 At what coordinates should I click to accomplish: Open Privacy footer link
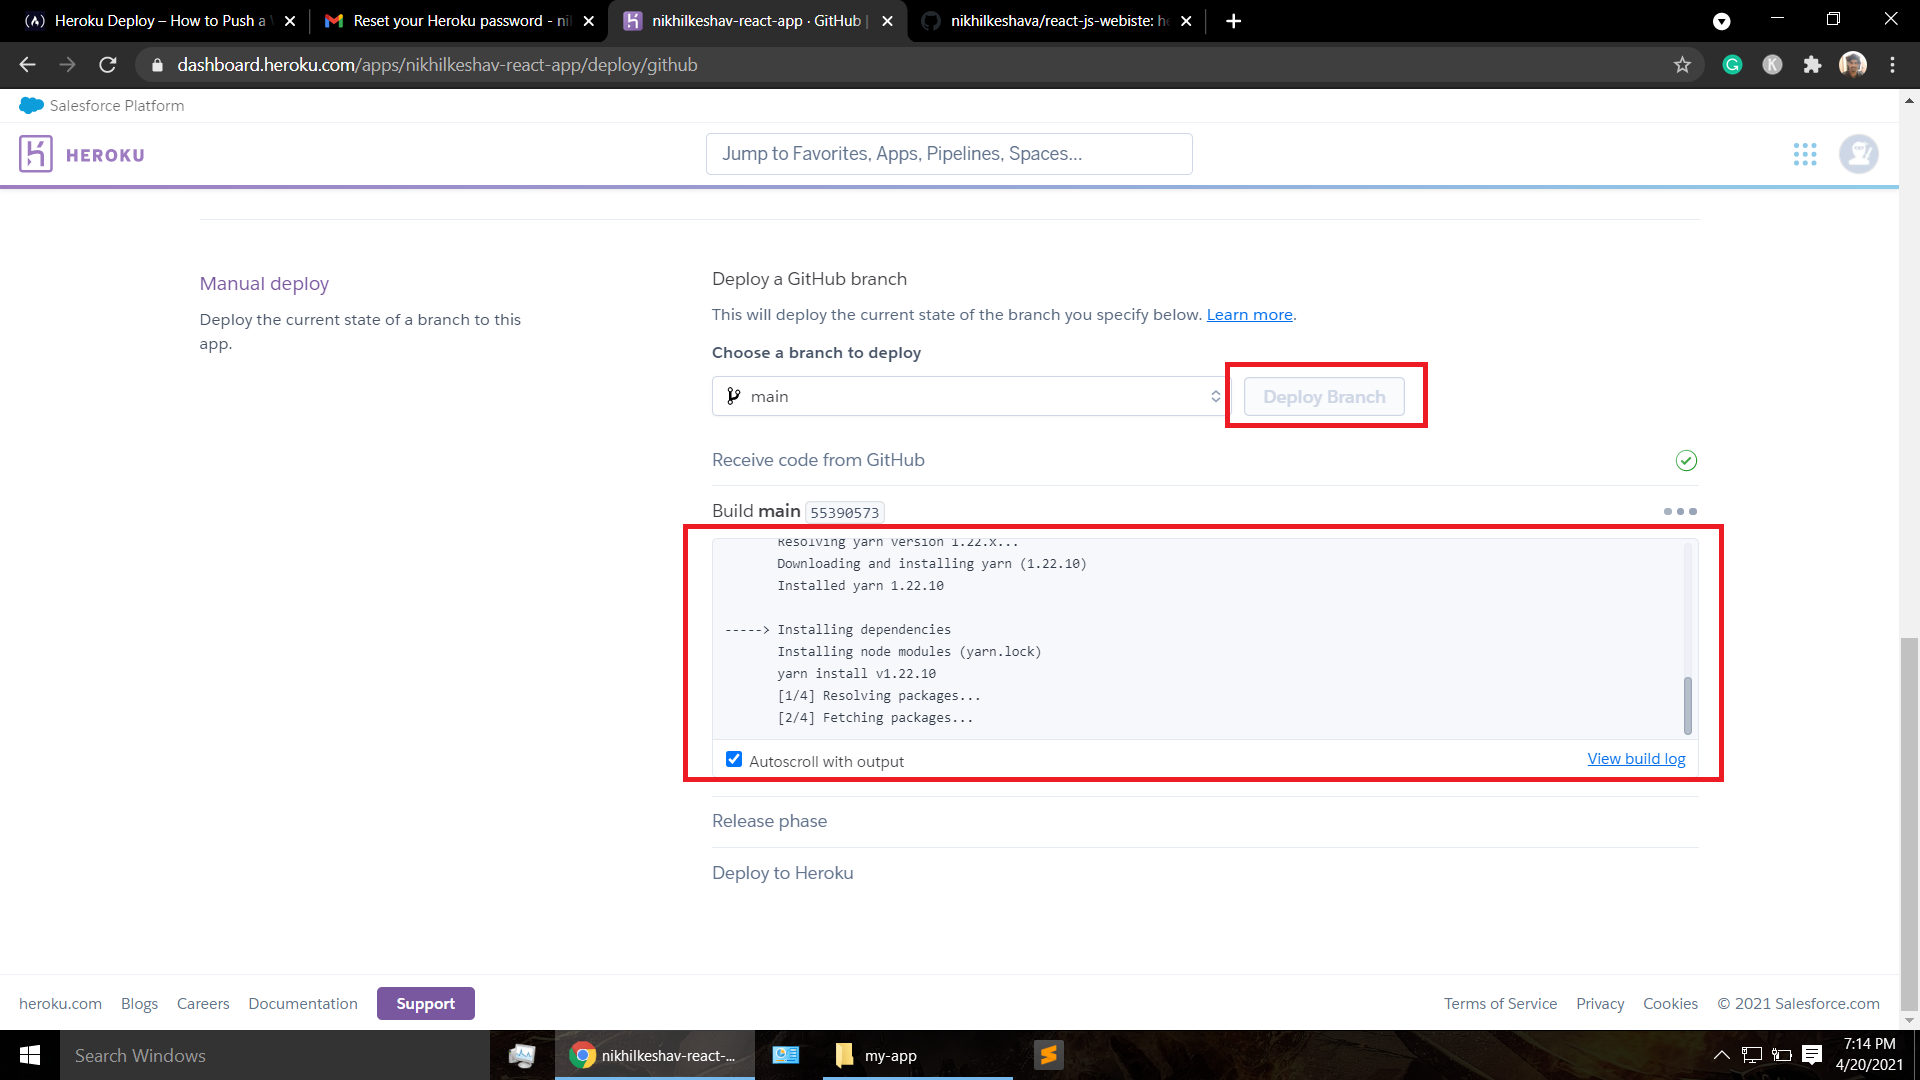tap(1600, 1003)
